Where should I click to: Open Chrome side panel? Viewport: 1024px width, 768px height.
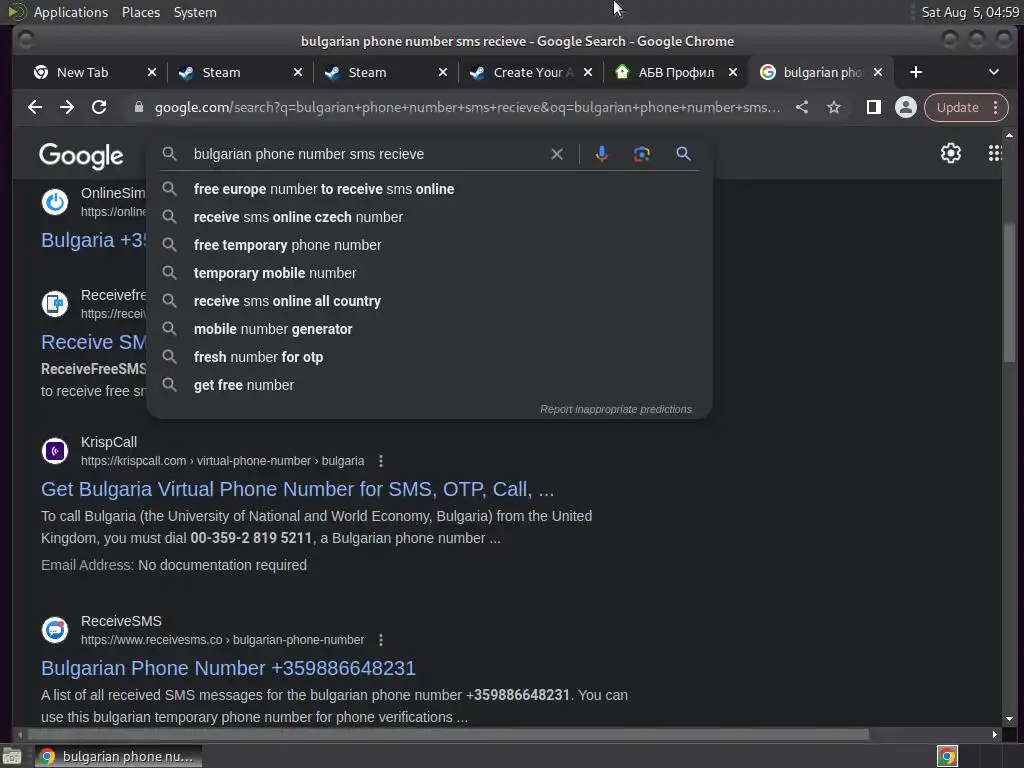tap(874, 107)
